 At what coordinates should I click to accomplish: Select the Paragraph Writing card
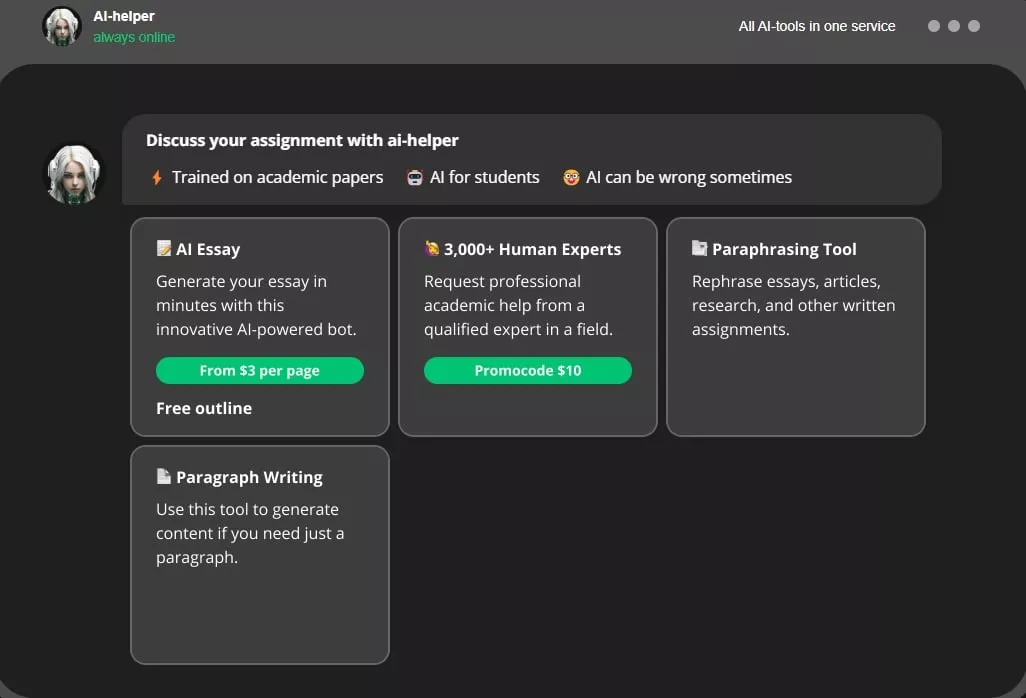[x=260, y=555]
